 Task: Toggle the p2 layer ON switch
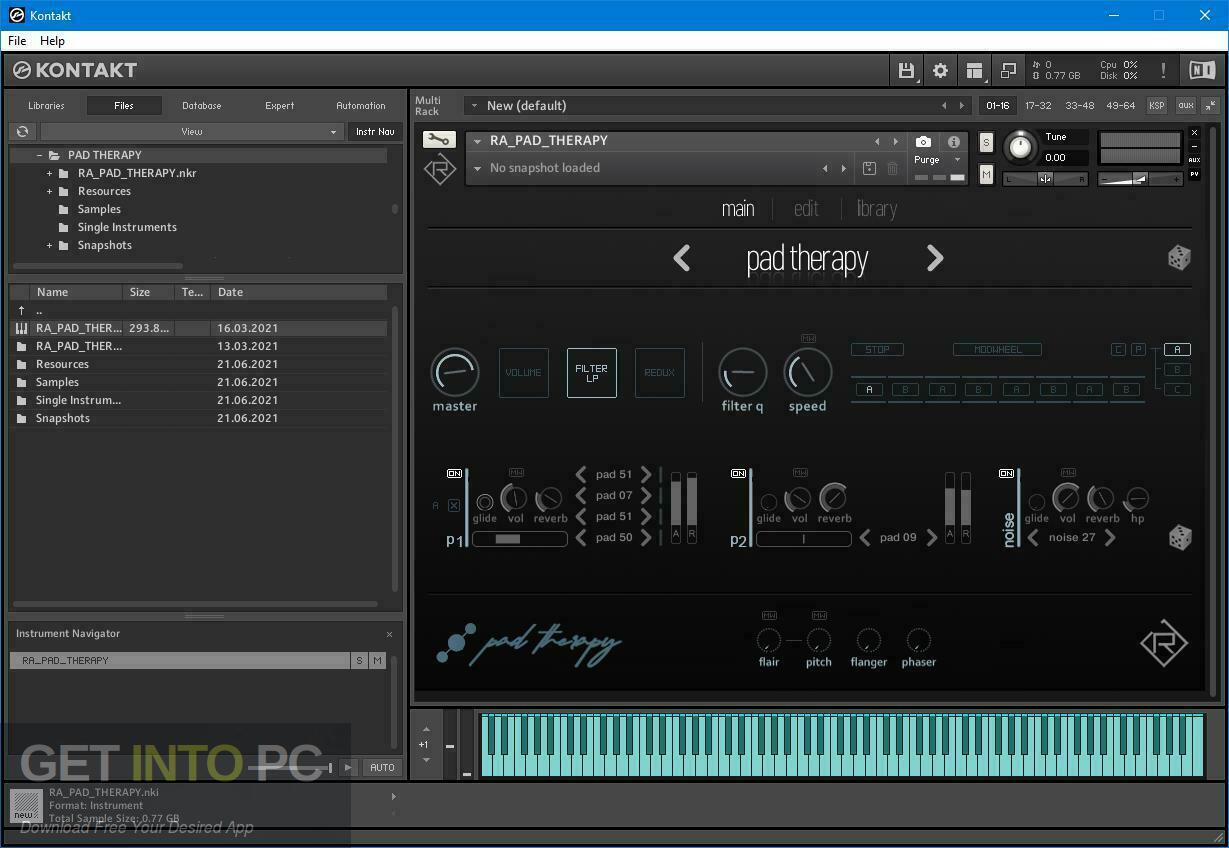(x=738, y=473)
